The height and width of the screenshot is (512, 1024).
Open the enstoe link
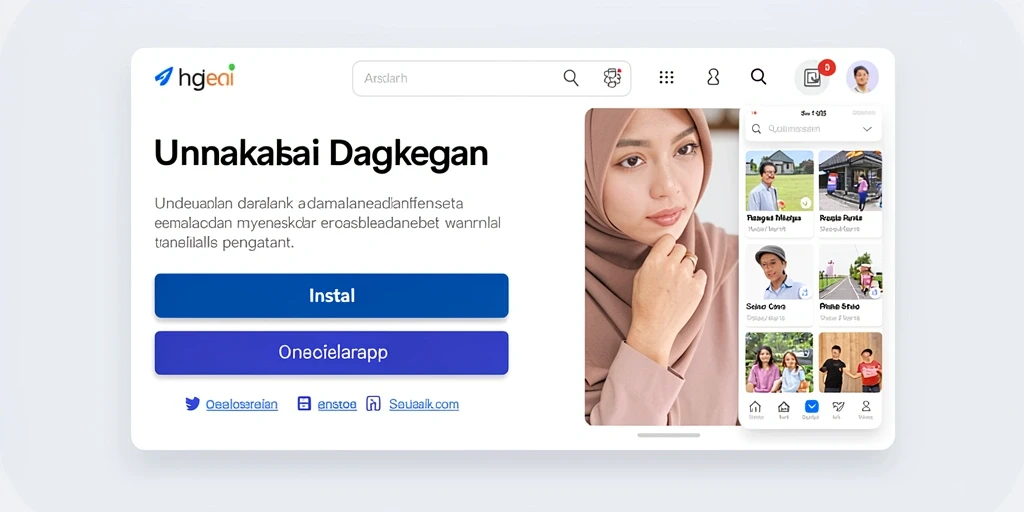pos(337,404)
